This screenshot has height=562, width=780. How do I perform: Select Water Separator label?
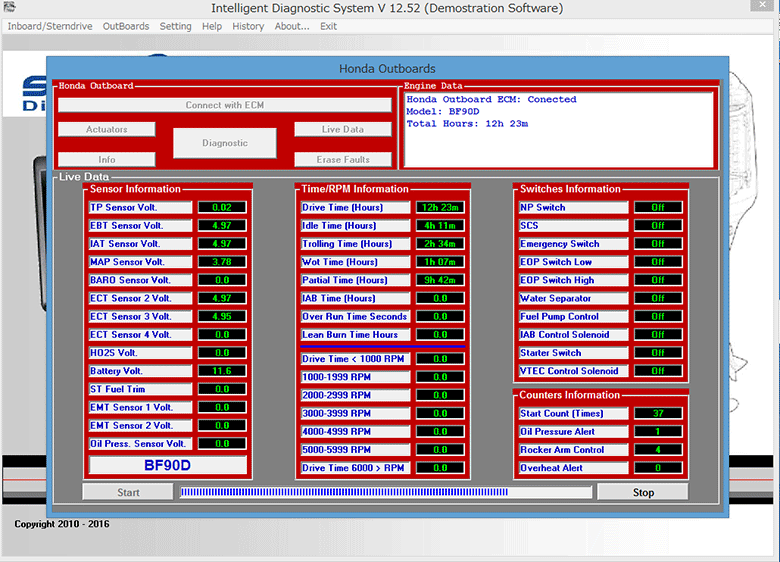click(574, 298)
